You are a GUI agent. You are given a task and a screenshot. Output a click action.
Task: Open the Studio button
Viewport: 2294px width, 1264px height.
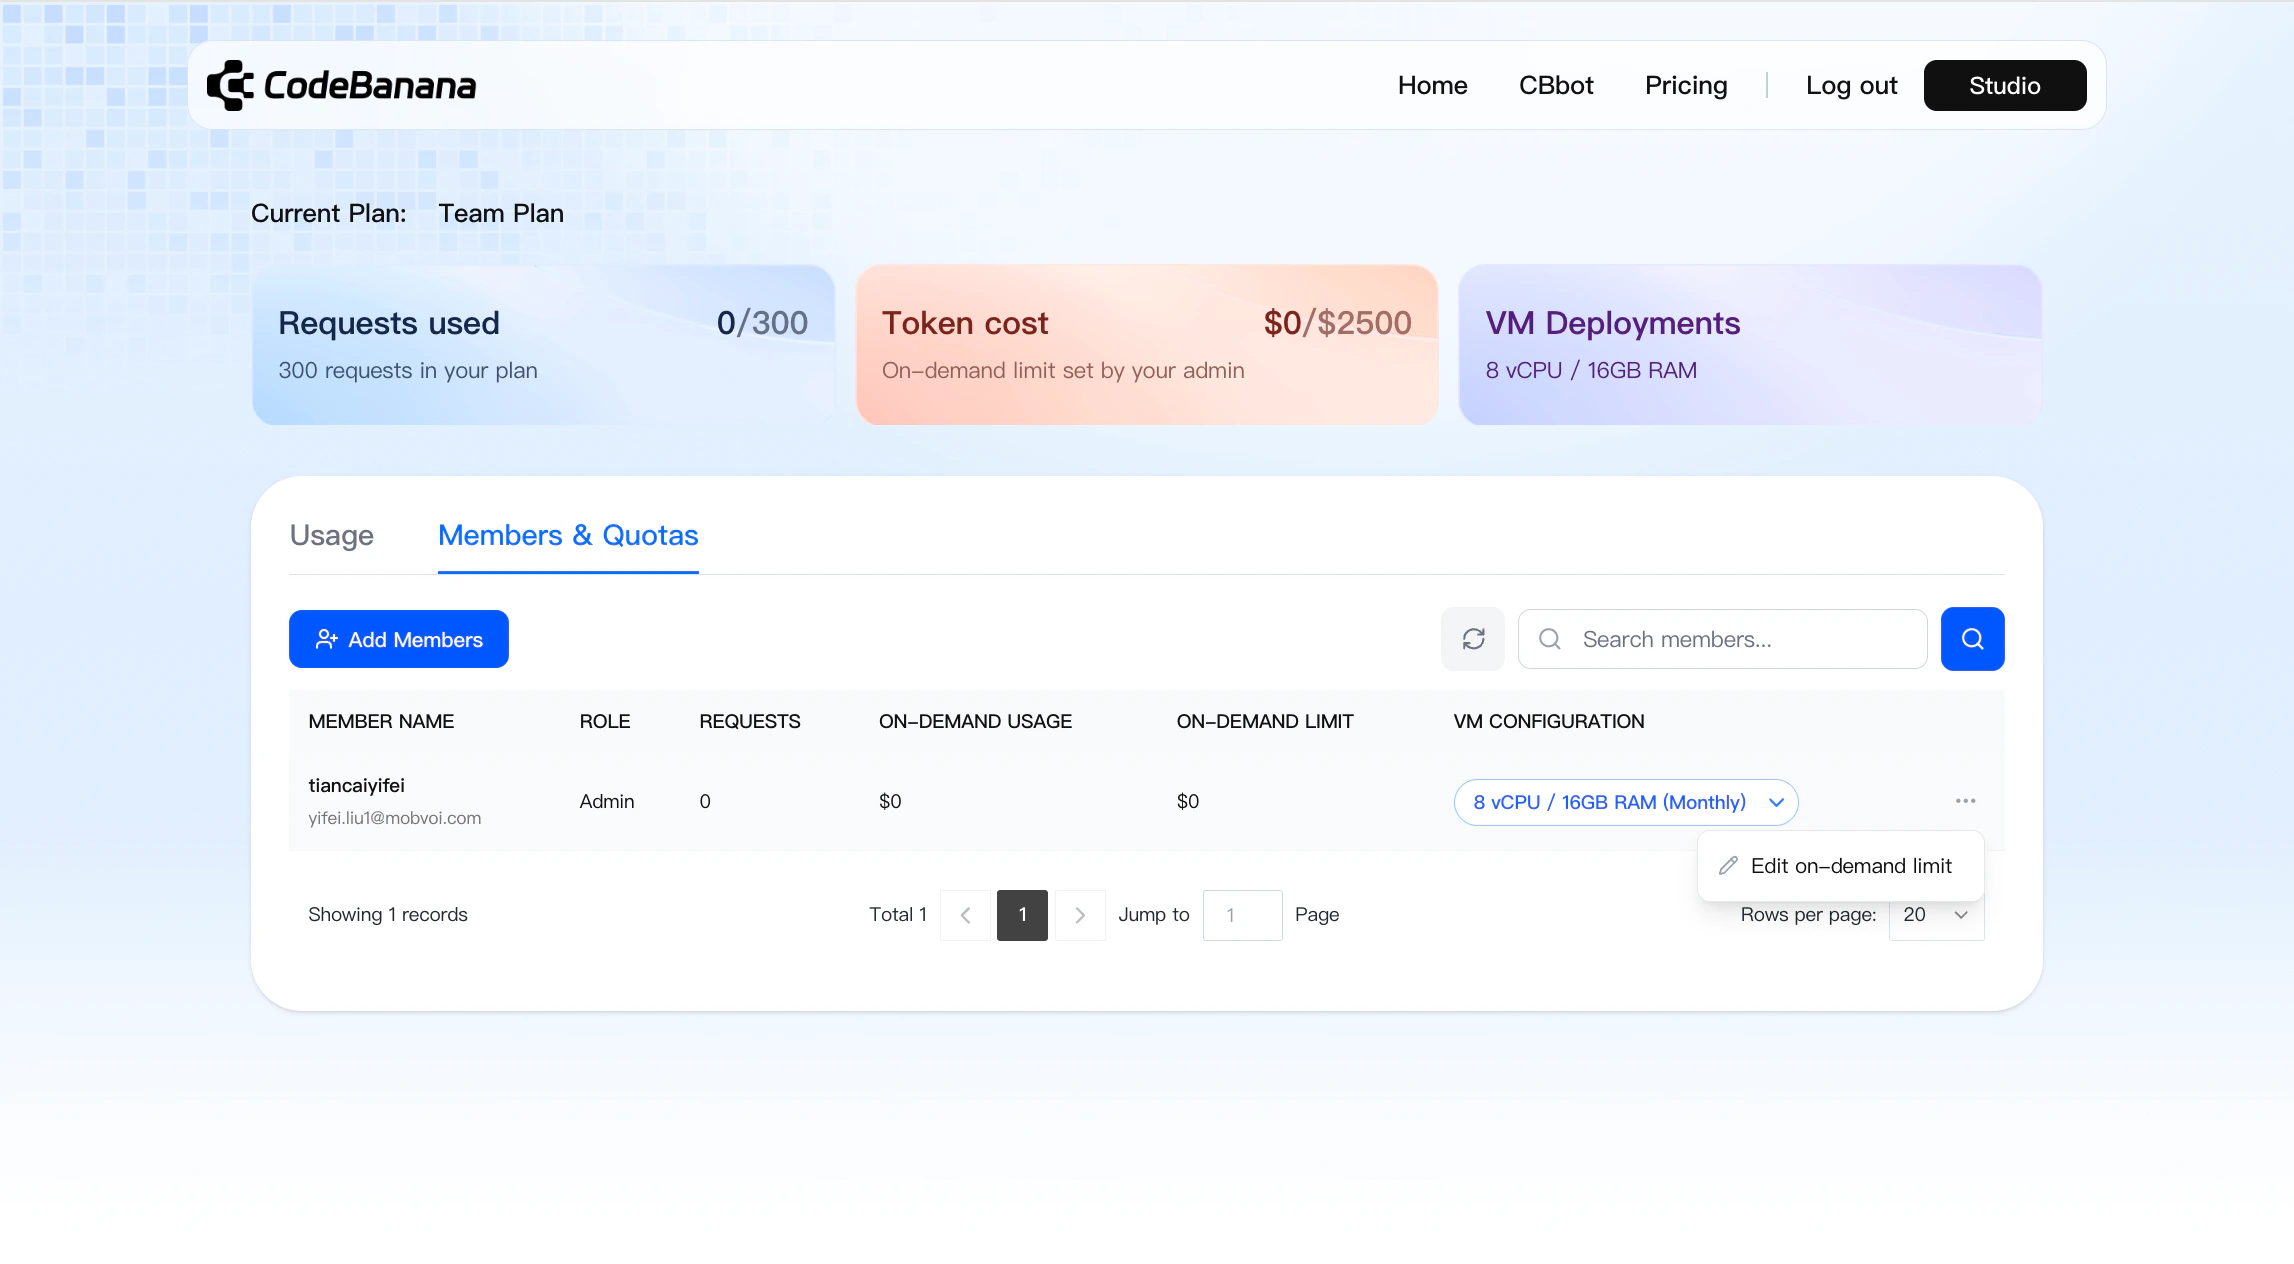click(x=2004, y=85)
